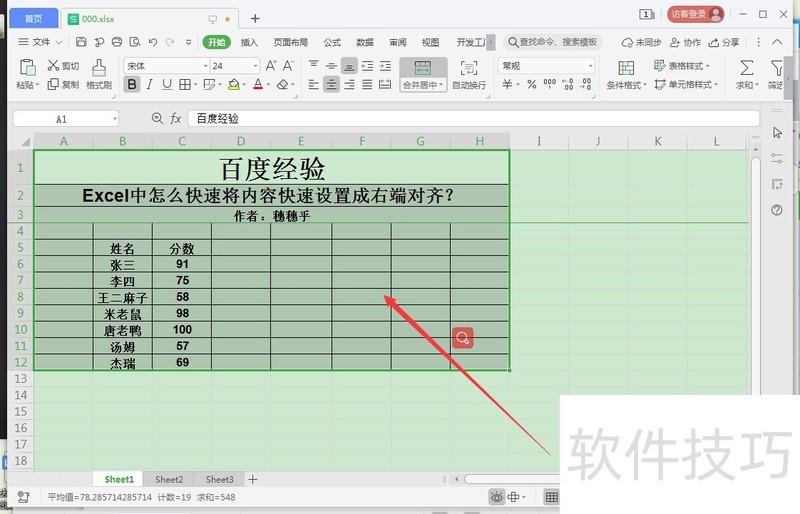Viewport: 800px width, 514px height.
Task: Open Cell Style (单元格样式) dropdown
Action: click(686, 84)
